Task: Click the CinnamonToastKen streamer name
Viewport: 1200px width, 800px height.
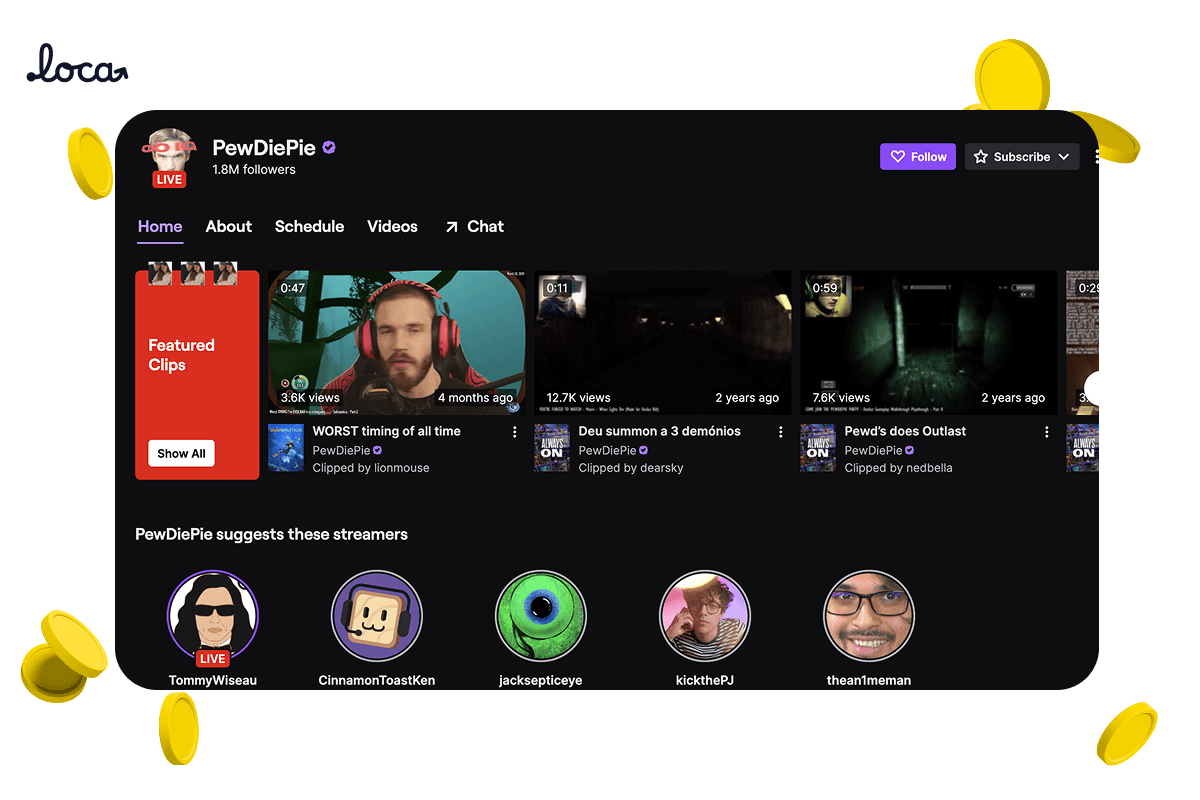Action: pyautogui.click(x=376, y=680)
